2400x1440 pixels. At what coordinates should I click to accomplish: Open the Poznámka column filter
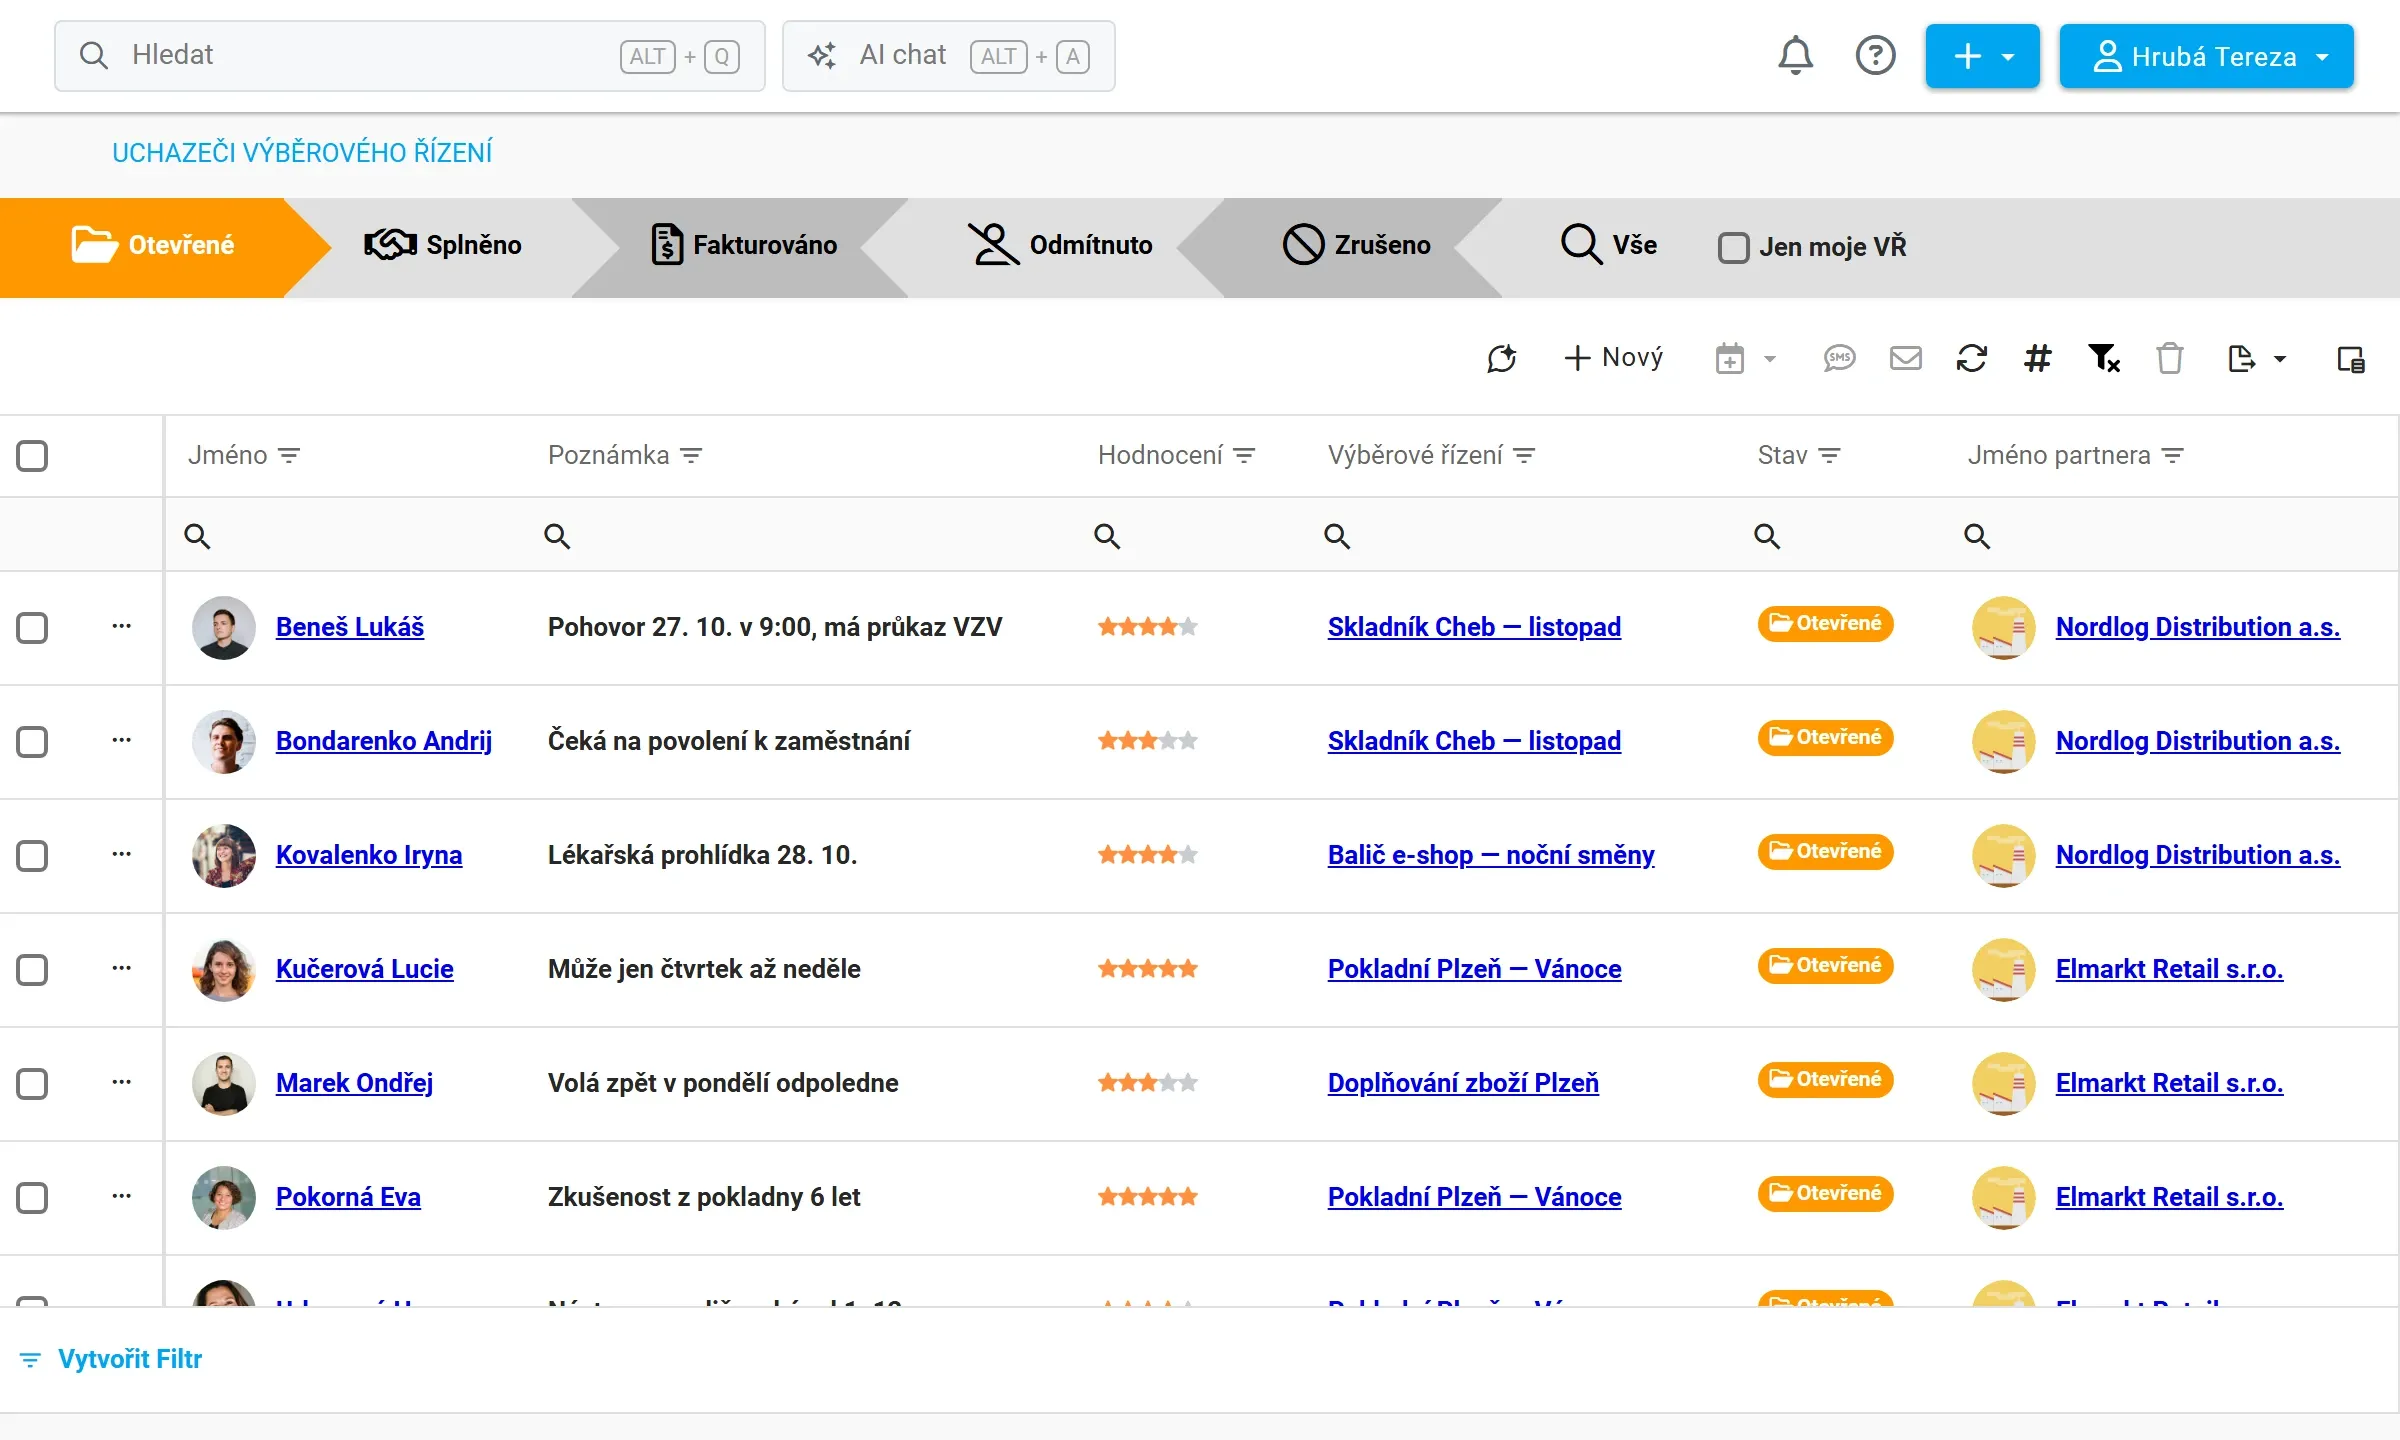tap(690, 455)
